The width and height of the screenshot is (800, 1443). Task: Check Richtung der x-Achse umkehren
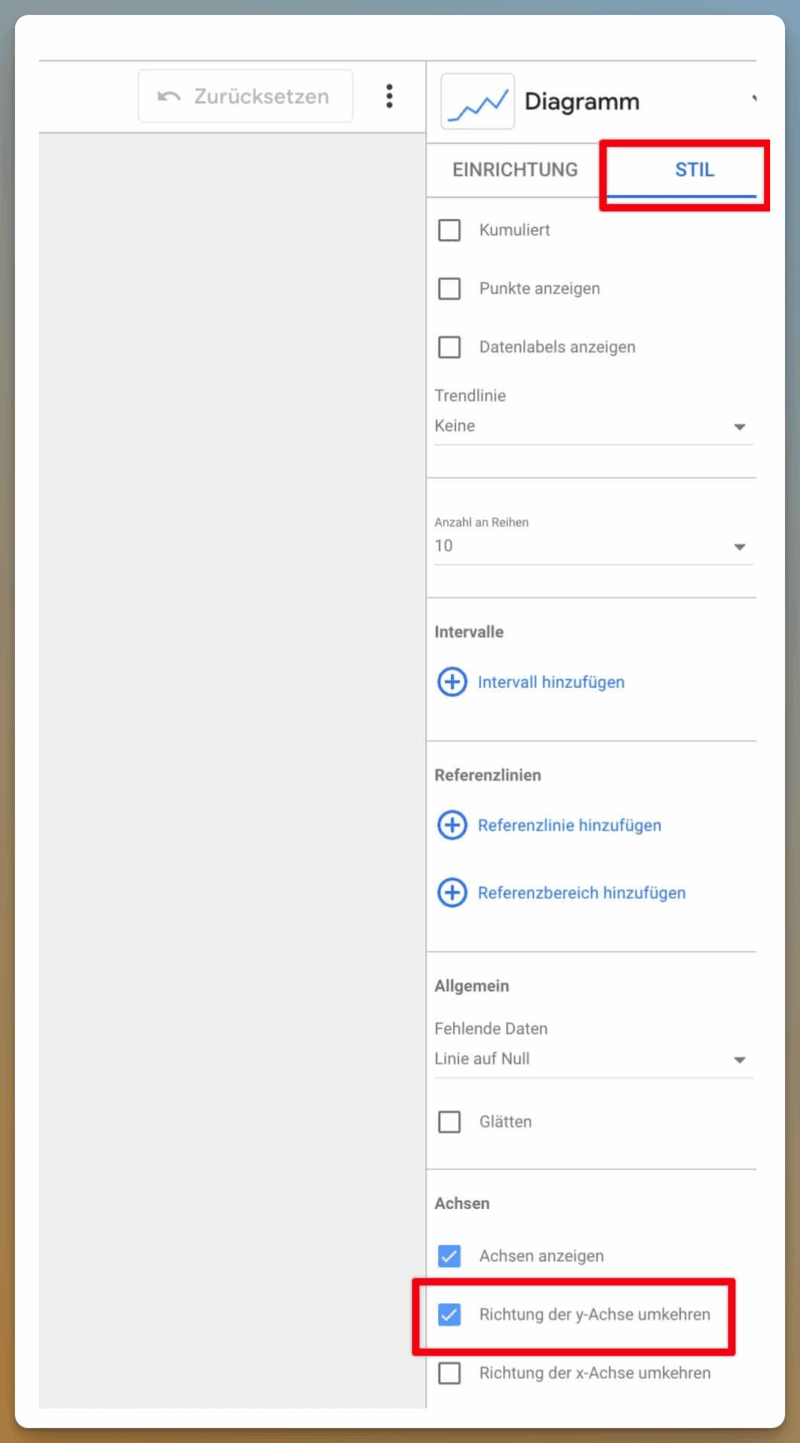450,1373
